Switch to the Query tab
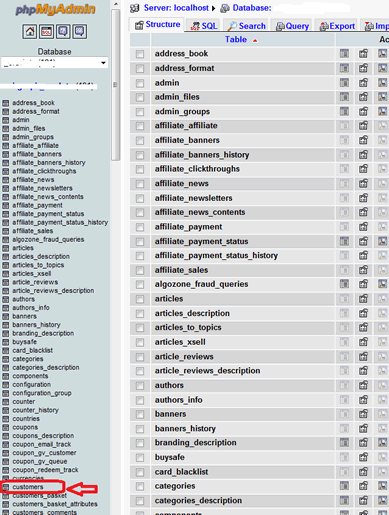Screen dimensions: 389x515 pyautogui.click(x=292, y=26)
